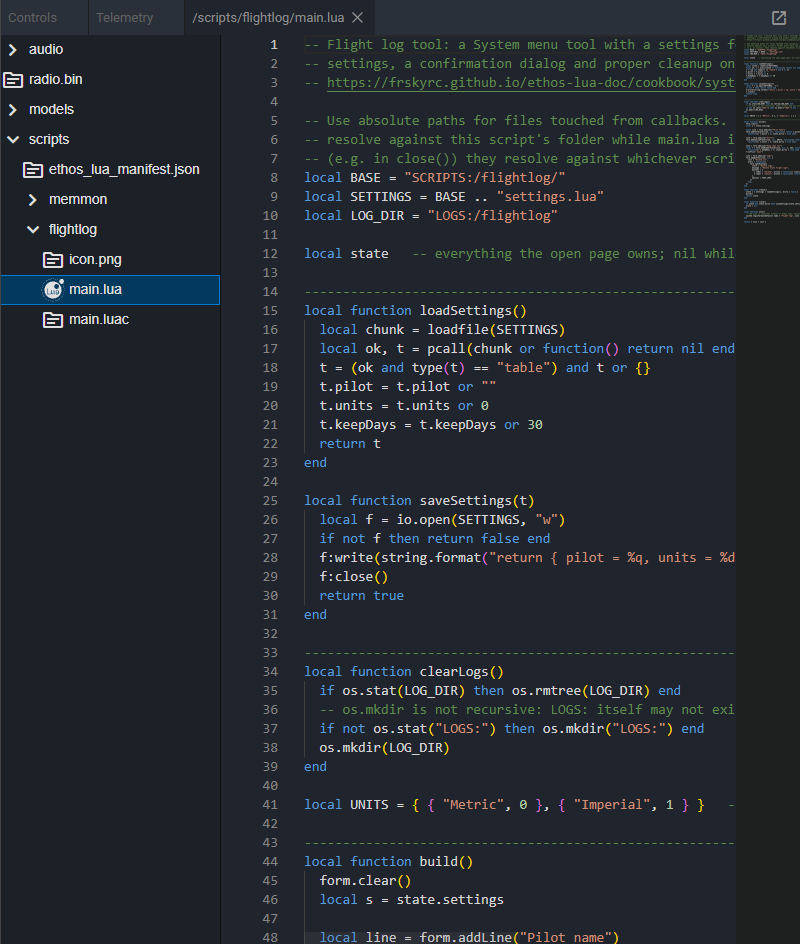This screenshot has height=944, width=800.
Task: Expand the audio folder chevron
Action: [x=13, y=49]
